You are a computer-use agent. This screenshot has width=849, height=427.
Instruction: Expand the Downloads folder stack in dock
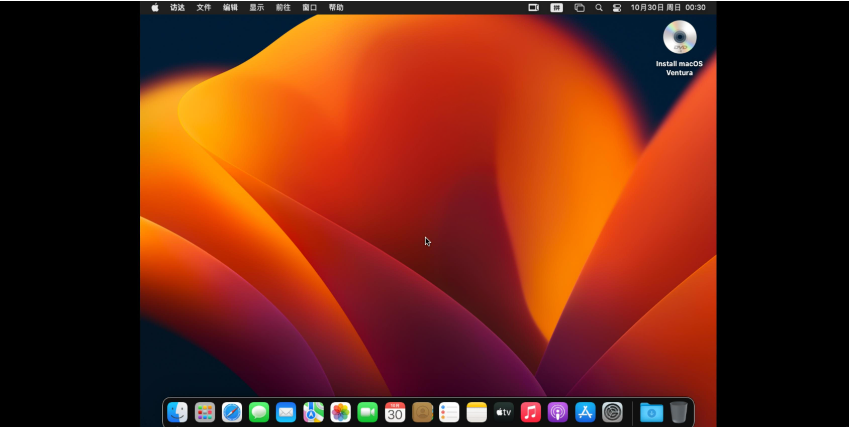pyautogui.click(x=651, y=412)
